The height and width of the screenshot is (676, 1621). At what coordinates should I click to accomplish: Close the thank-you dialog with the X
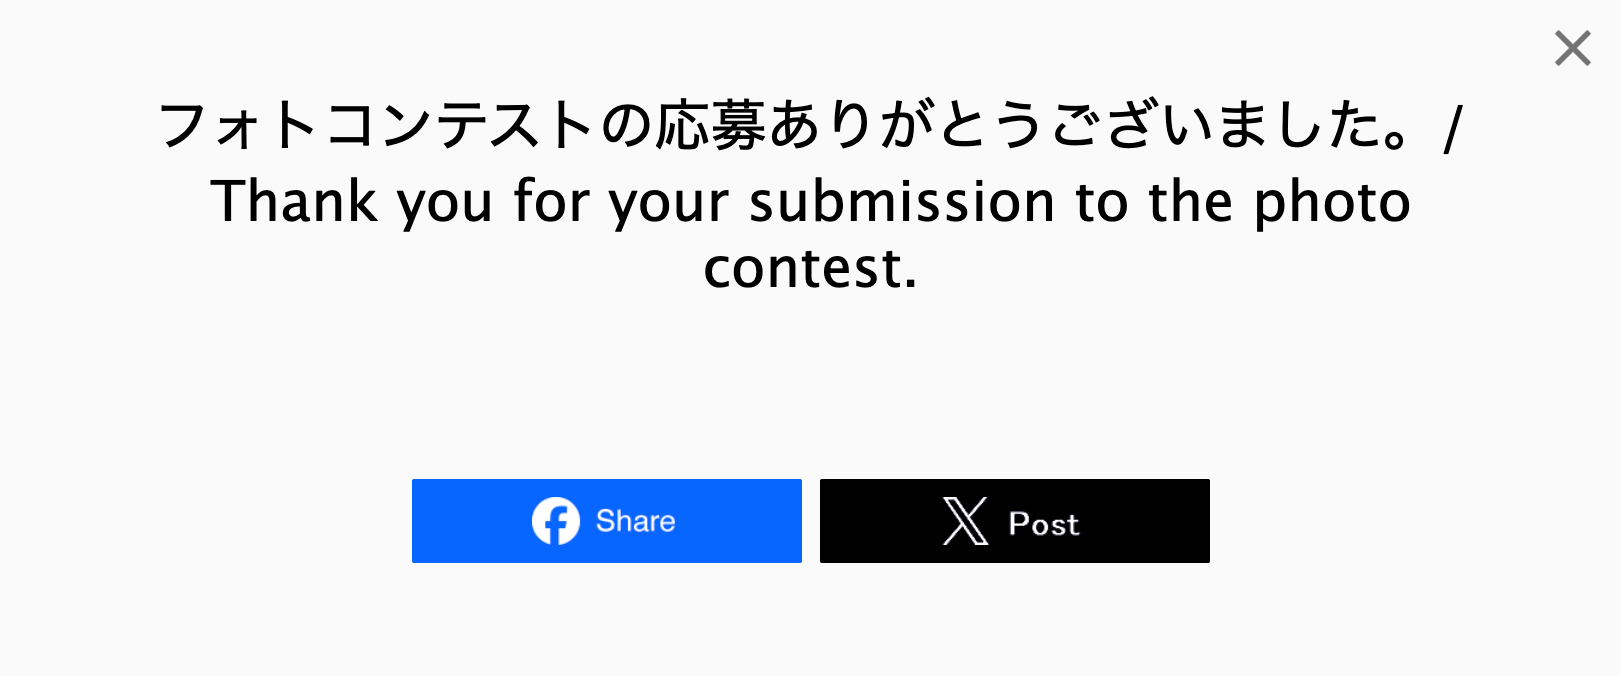[1572, 48]
